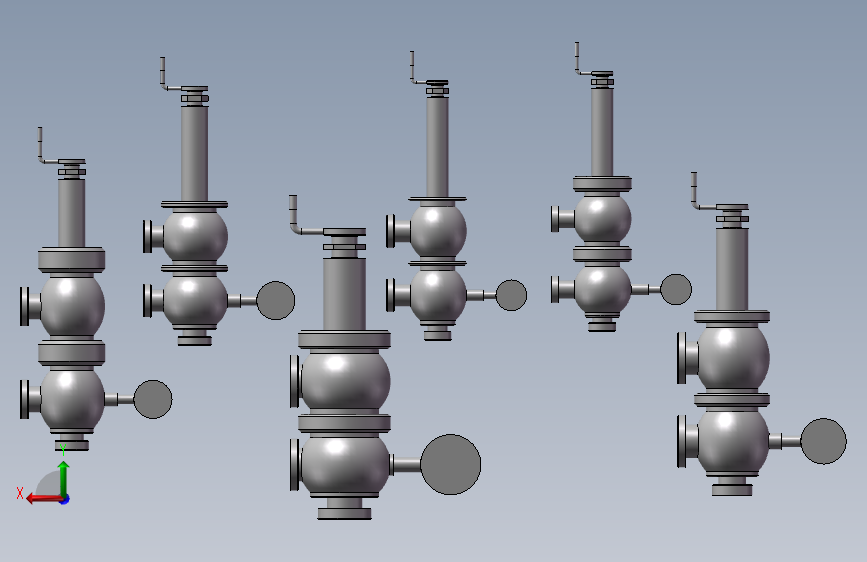This screenshot has height=562, width=867.
Task: Select the round disc of the leftmost valve
Action: pyautogui.click(x=153, y=399)
